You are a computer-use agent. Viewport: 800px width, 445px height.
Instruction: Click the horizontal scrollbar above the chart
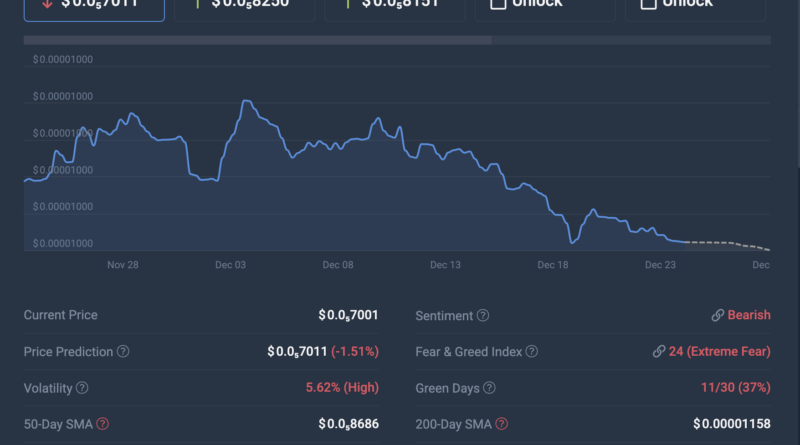[x=258, y=41]
